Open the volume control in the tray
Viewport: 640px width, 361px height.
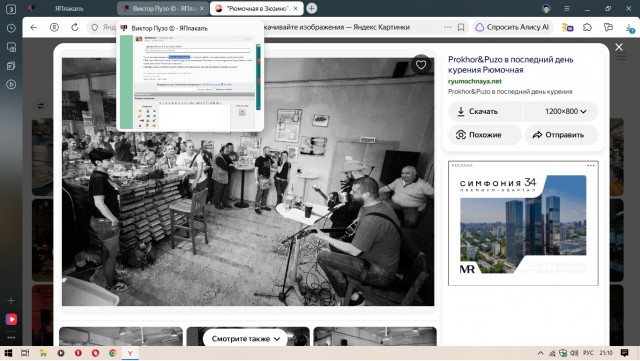(x=574, y=353)
